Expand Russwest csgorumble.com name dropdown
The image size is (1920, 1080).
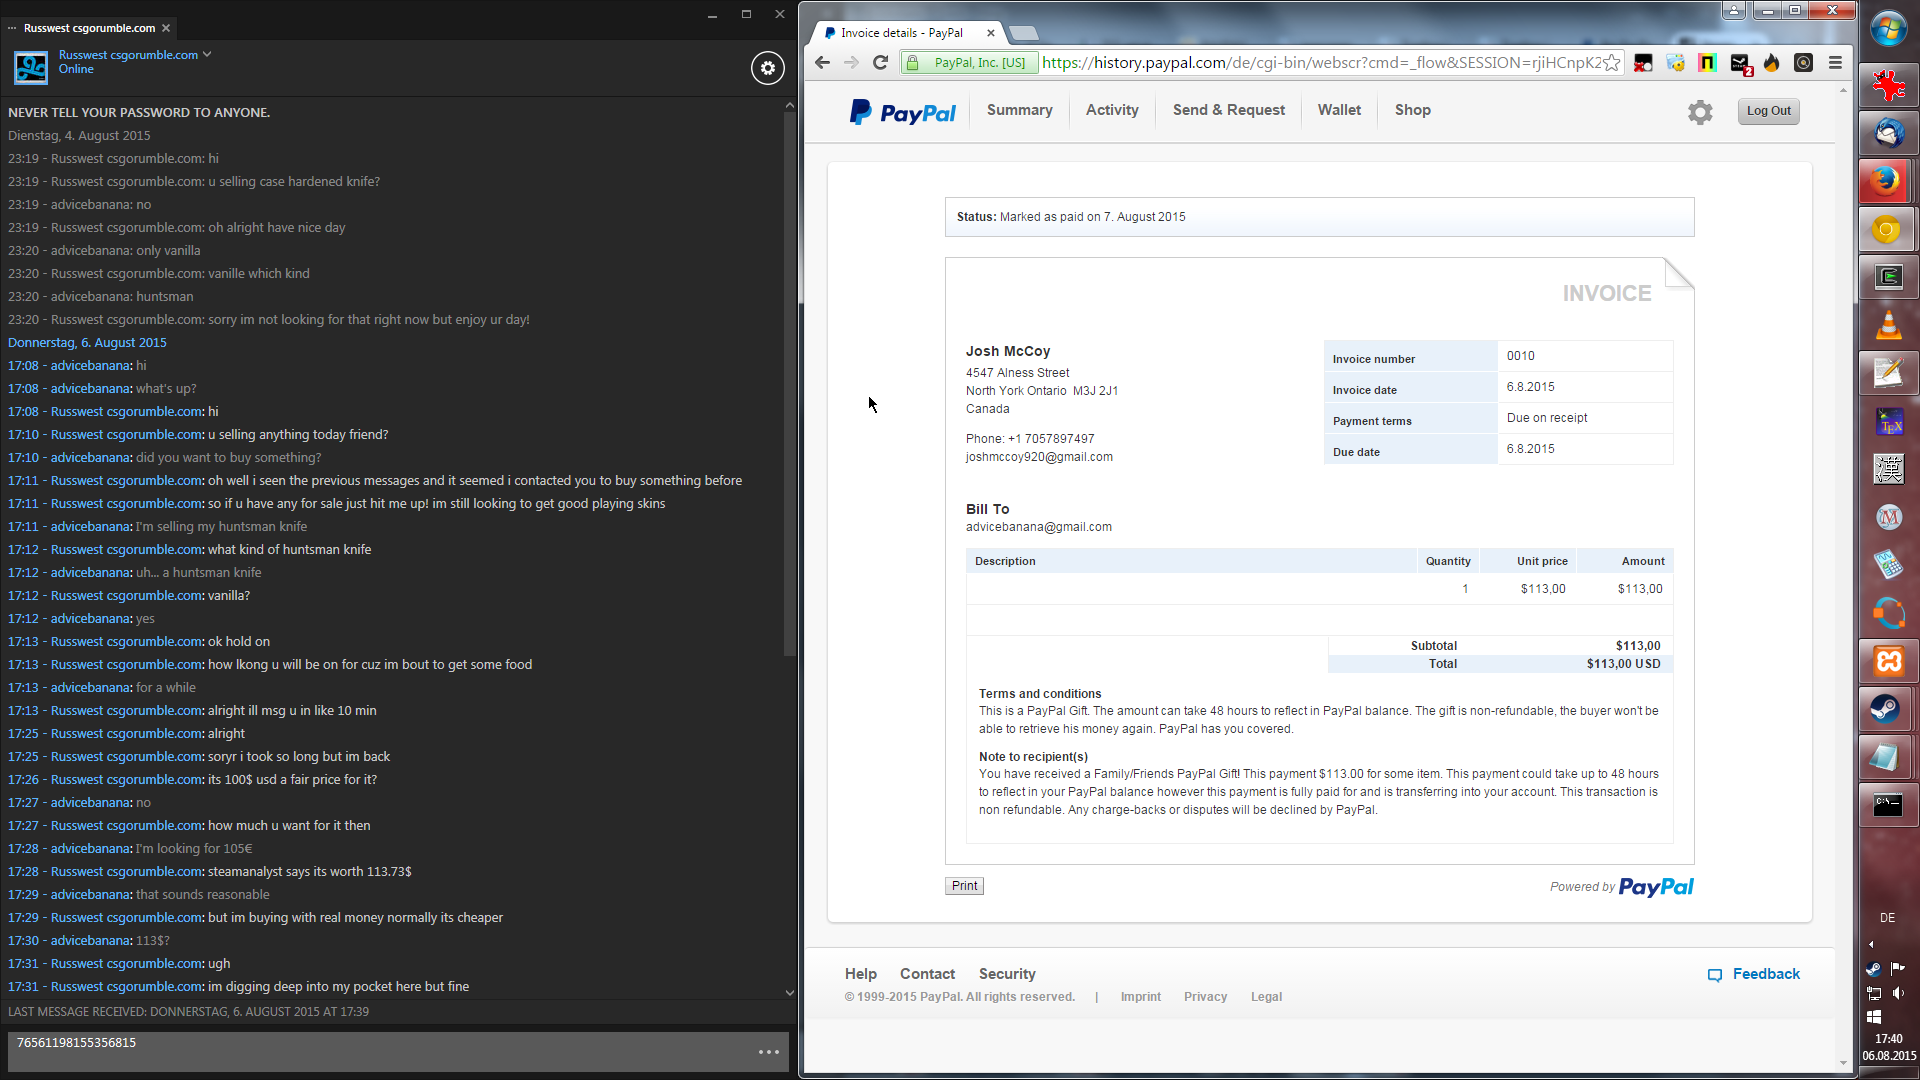(x=207, y=55)
